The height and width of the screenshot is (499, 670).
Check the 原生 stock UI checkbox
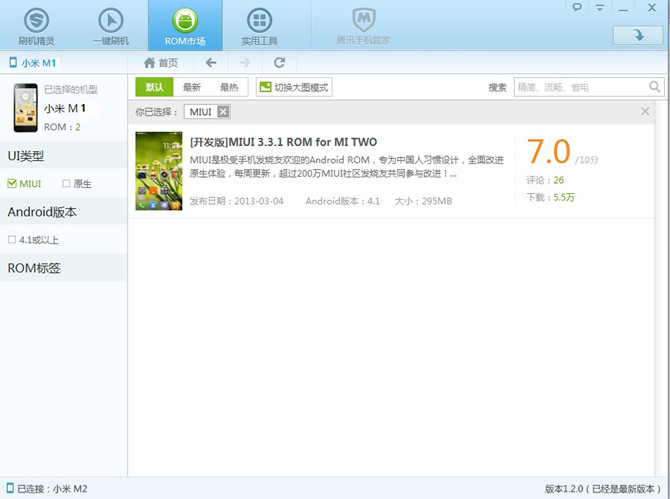pyautogui.click(x=66, y=184)
